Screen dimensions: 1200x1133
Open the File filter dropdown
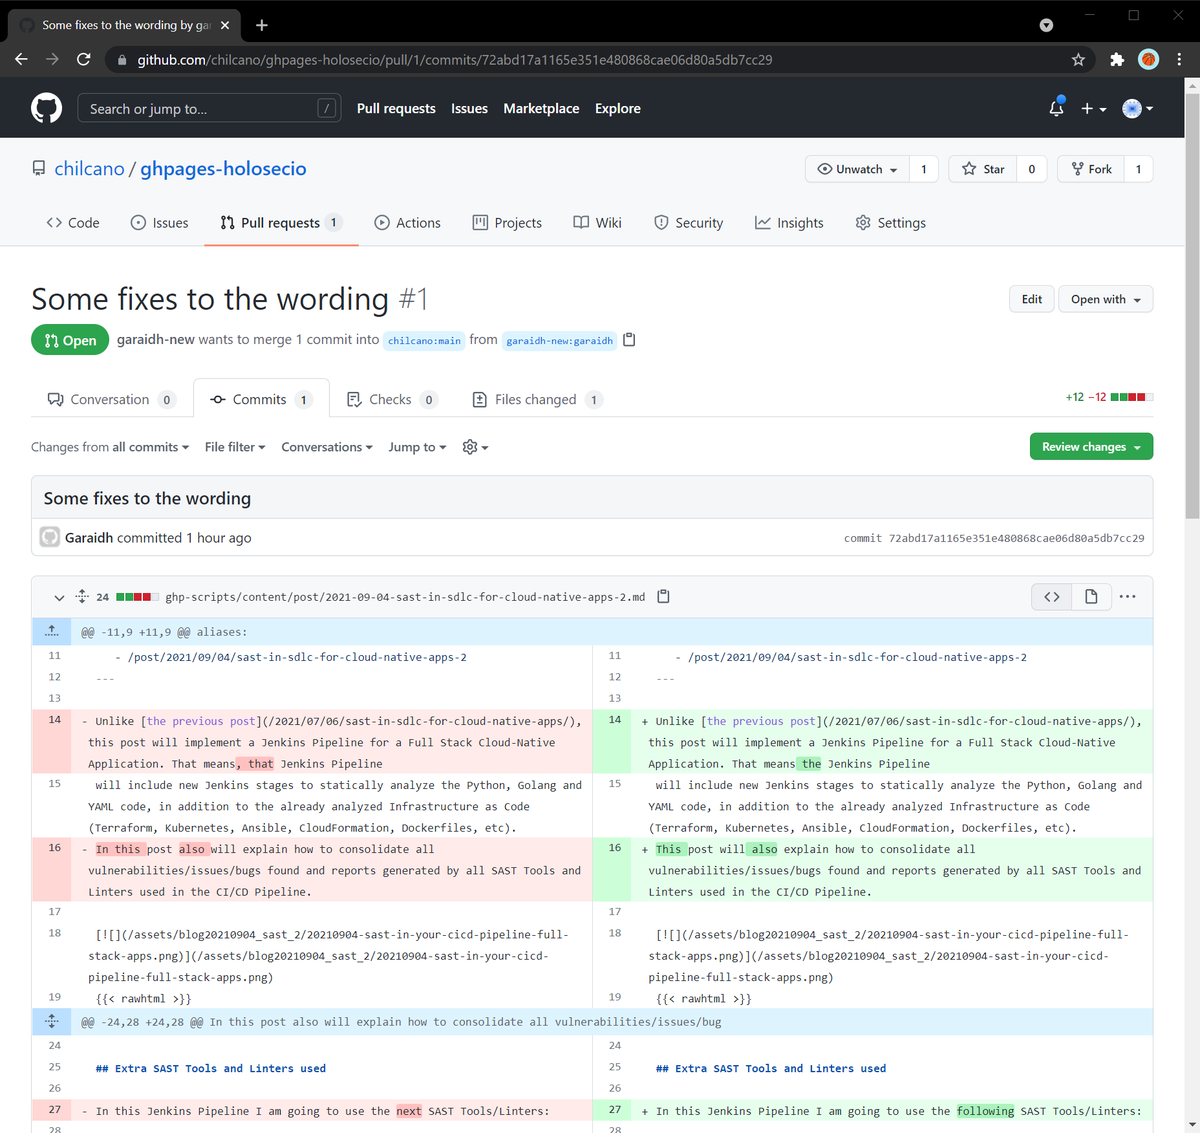tap(235, 447)
